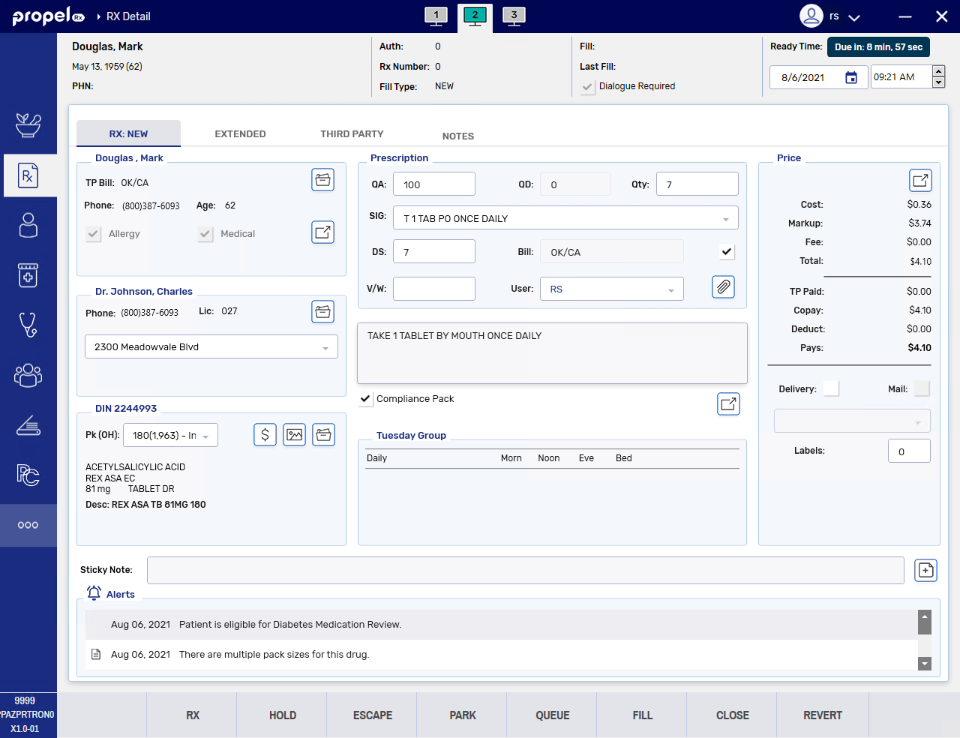Screen dimensions: 960x738
Task: Enable the Delivery checkbox
Action: tap(830, 389)
